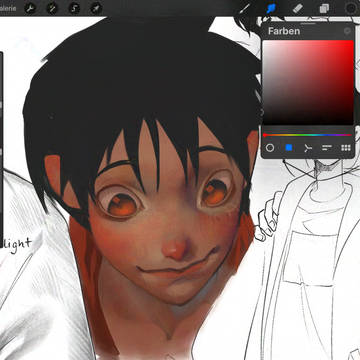Switch to the Harmony color tab
The height and width of the screenshot is (360, 360).
tap(308, 148)
